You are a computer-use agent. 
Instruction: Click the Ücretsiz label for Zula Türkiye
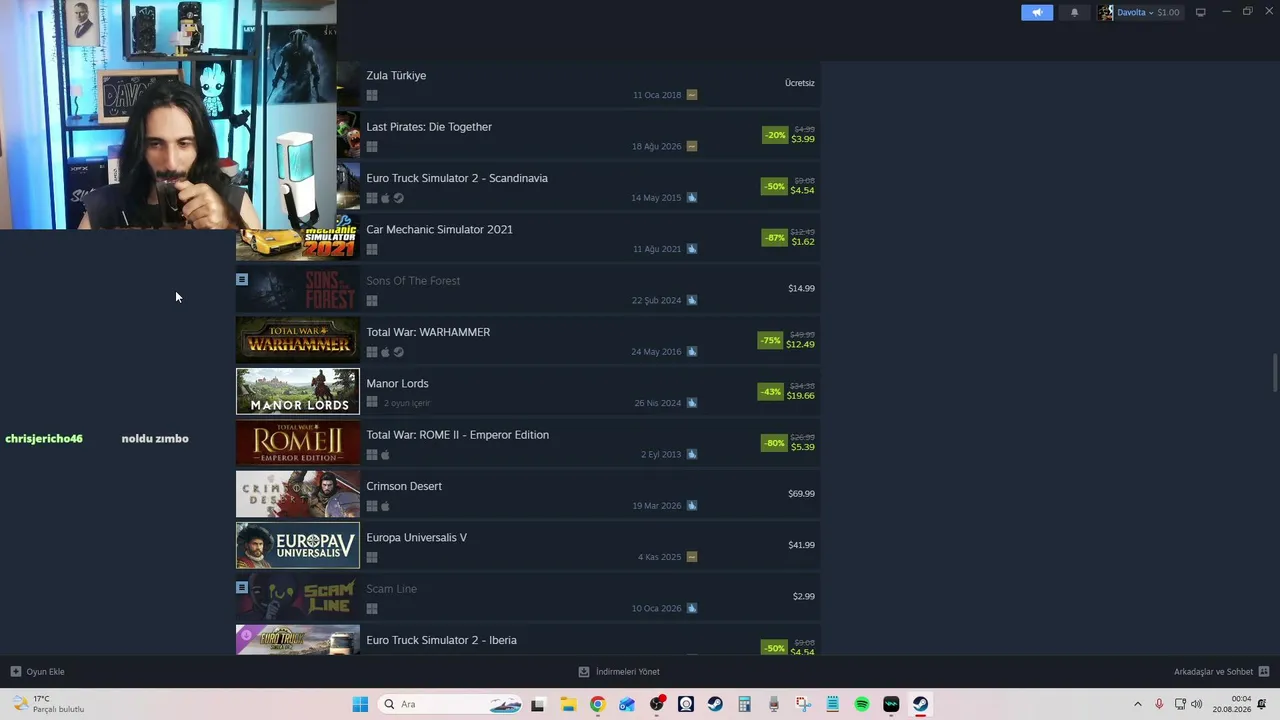click(x=800, y=83)
